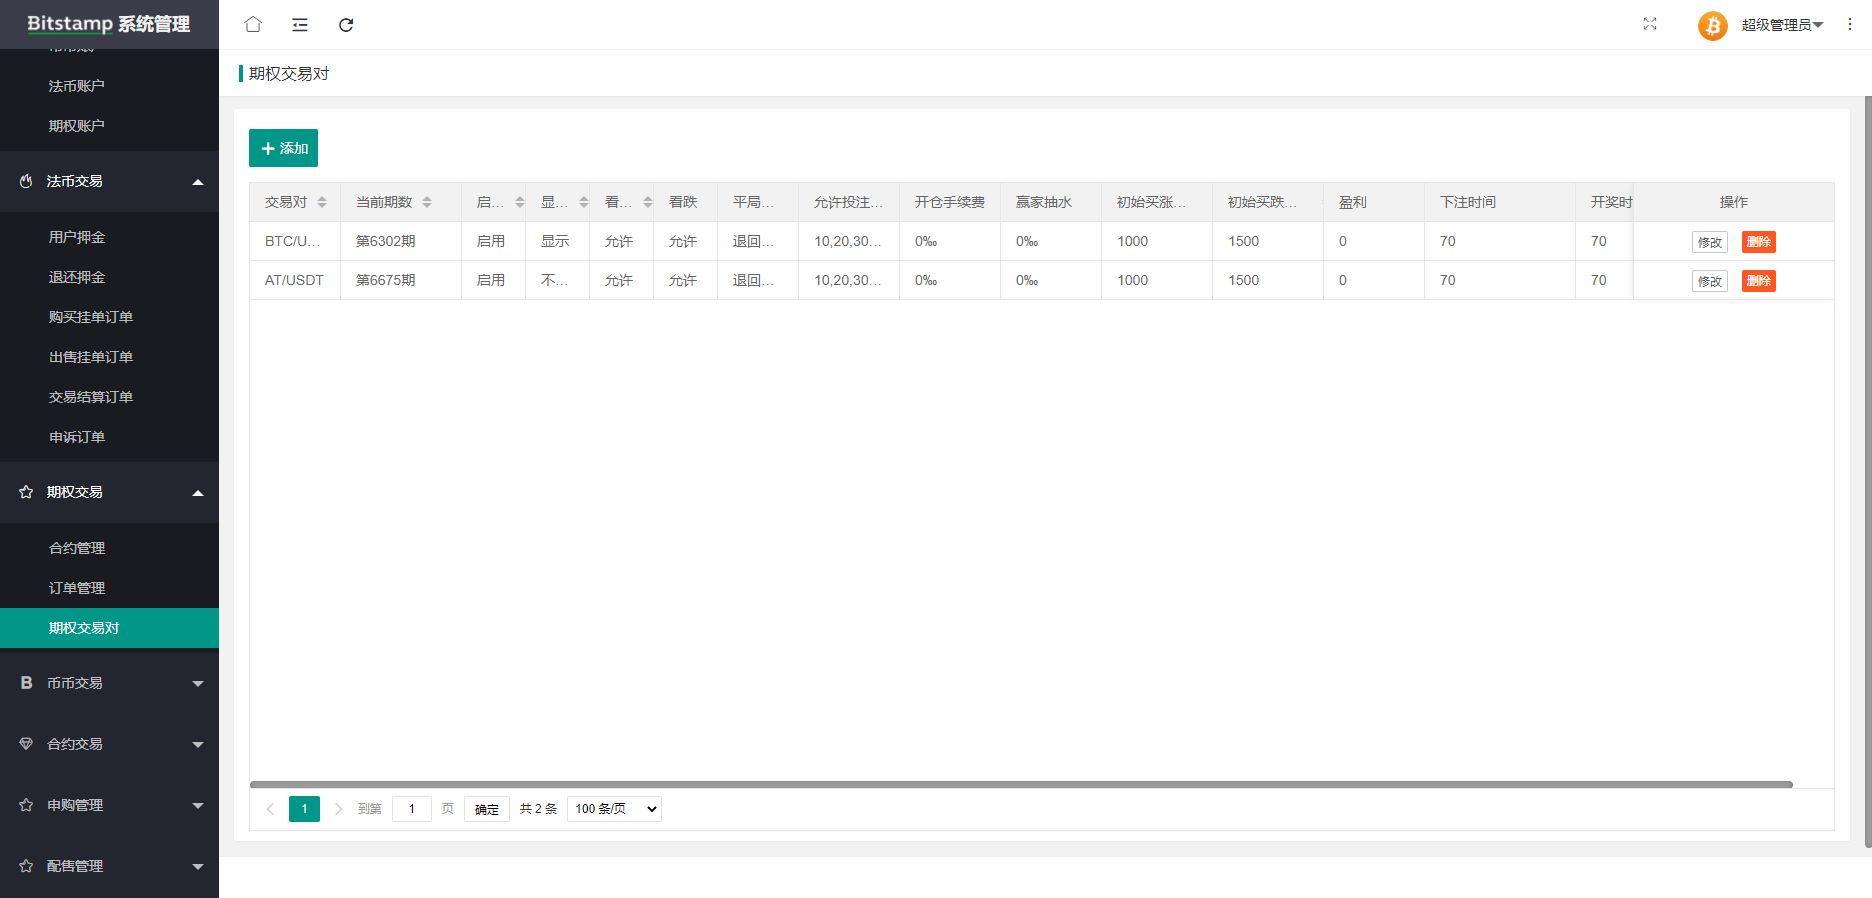Click the home icon in top bar
The width and height of the screenshot is (1872, 898).
click(x=253, y=24)
